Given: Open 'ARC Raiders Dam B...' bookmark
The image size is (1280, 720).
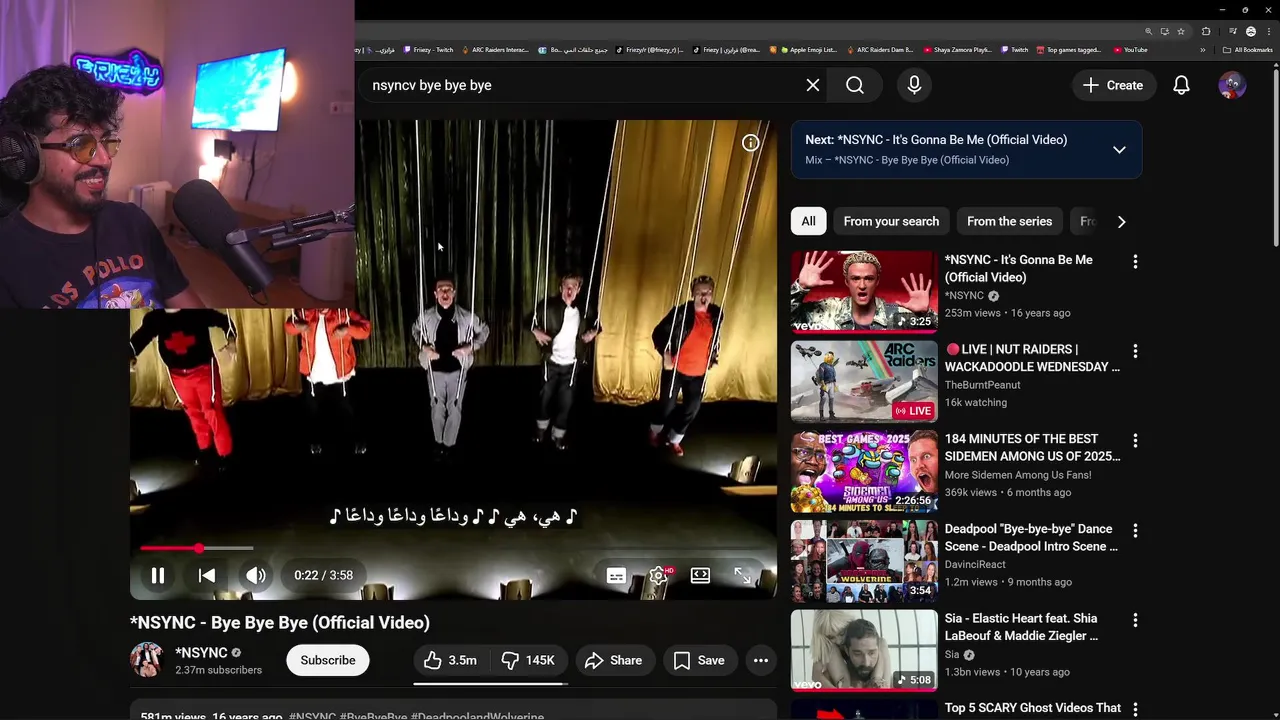Looking at the screenshot, I should click(880, 50).
